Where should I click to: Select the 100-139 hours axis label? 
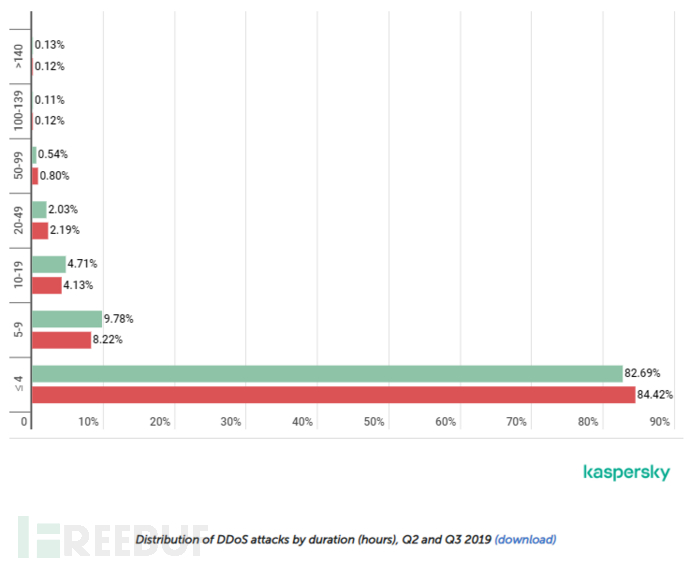17,110
